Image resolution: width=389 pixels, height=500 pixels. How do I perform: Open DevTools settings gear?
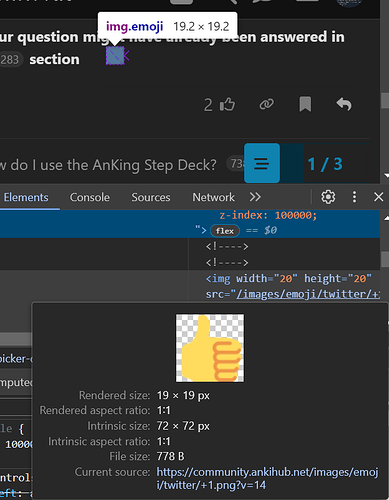(x=328, y=197)
